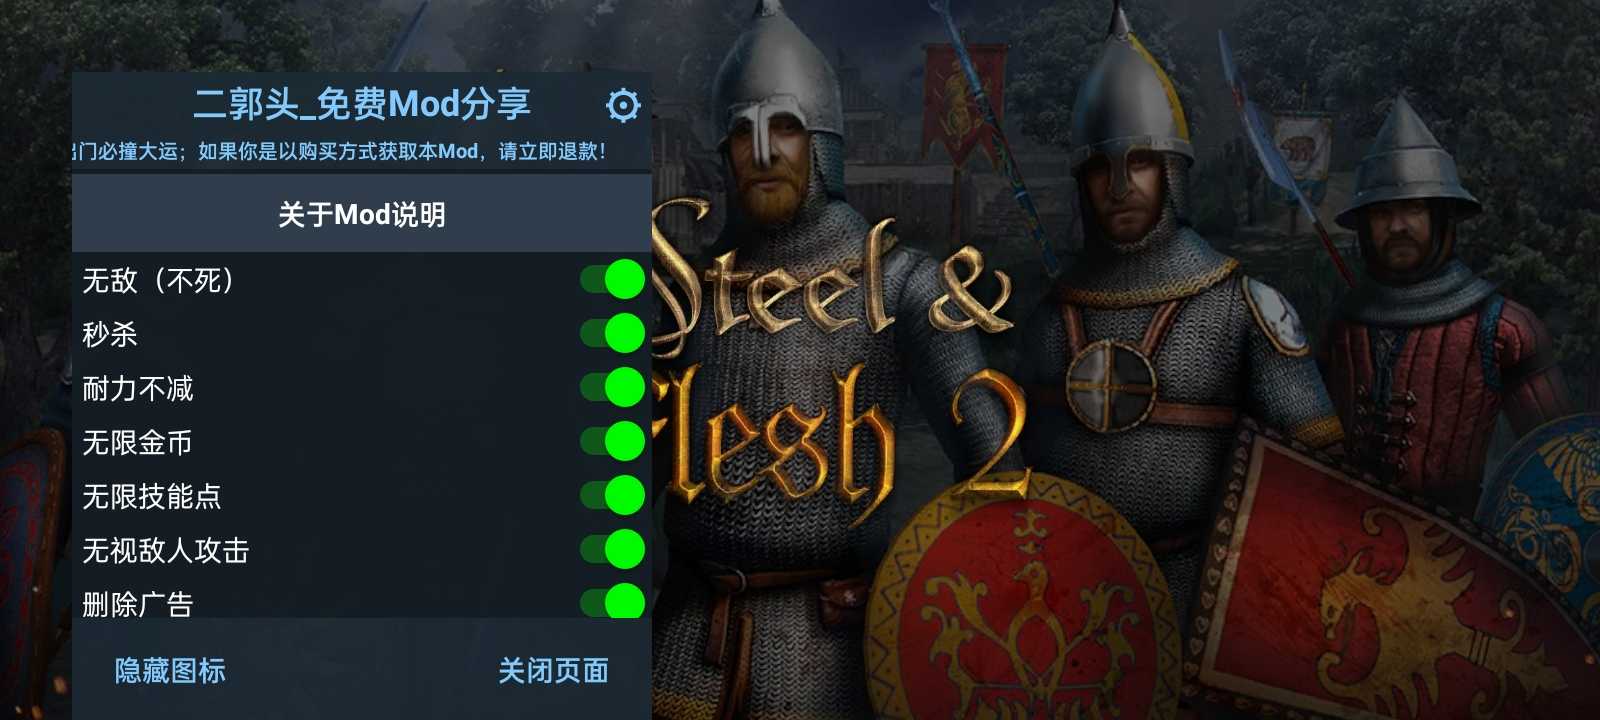Click the 二郭头_免费Mod分享 title text
This screenshot has width=1600, height=720.
click(362, 104)
